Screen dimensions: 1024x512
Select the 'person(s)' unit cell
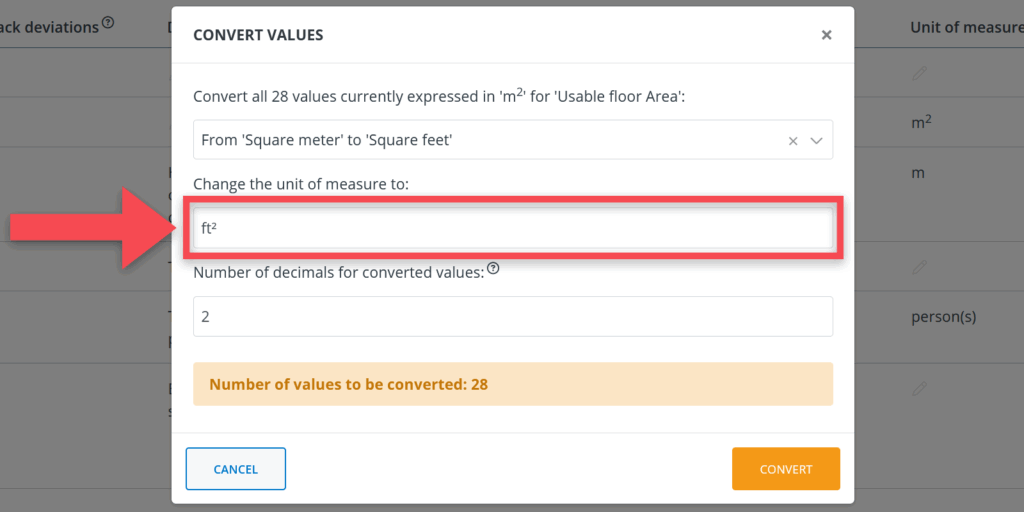pos(943,317)
